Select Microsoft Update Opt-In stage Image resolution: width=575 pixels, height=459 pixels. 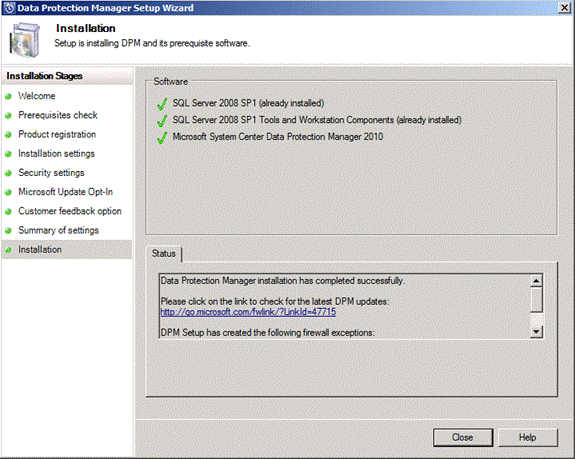(x=66, y=192)
